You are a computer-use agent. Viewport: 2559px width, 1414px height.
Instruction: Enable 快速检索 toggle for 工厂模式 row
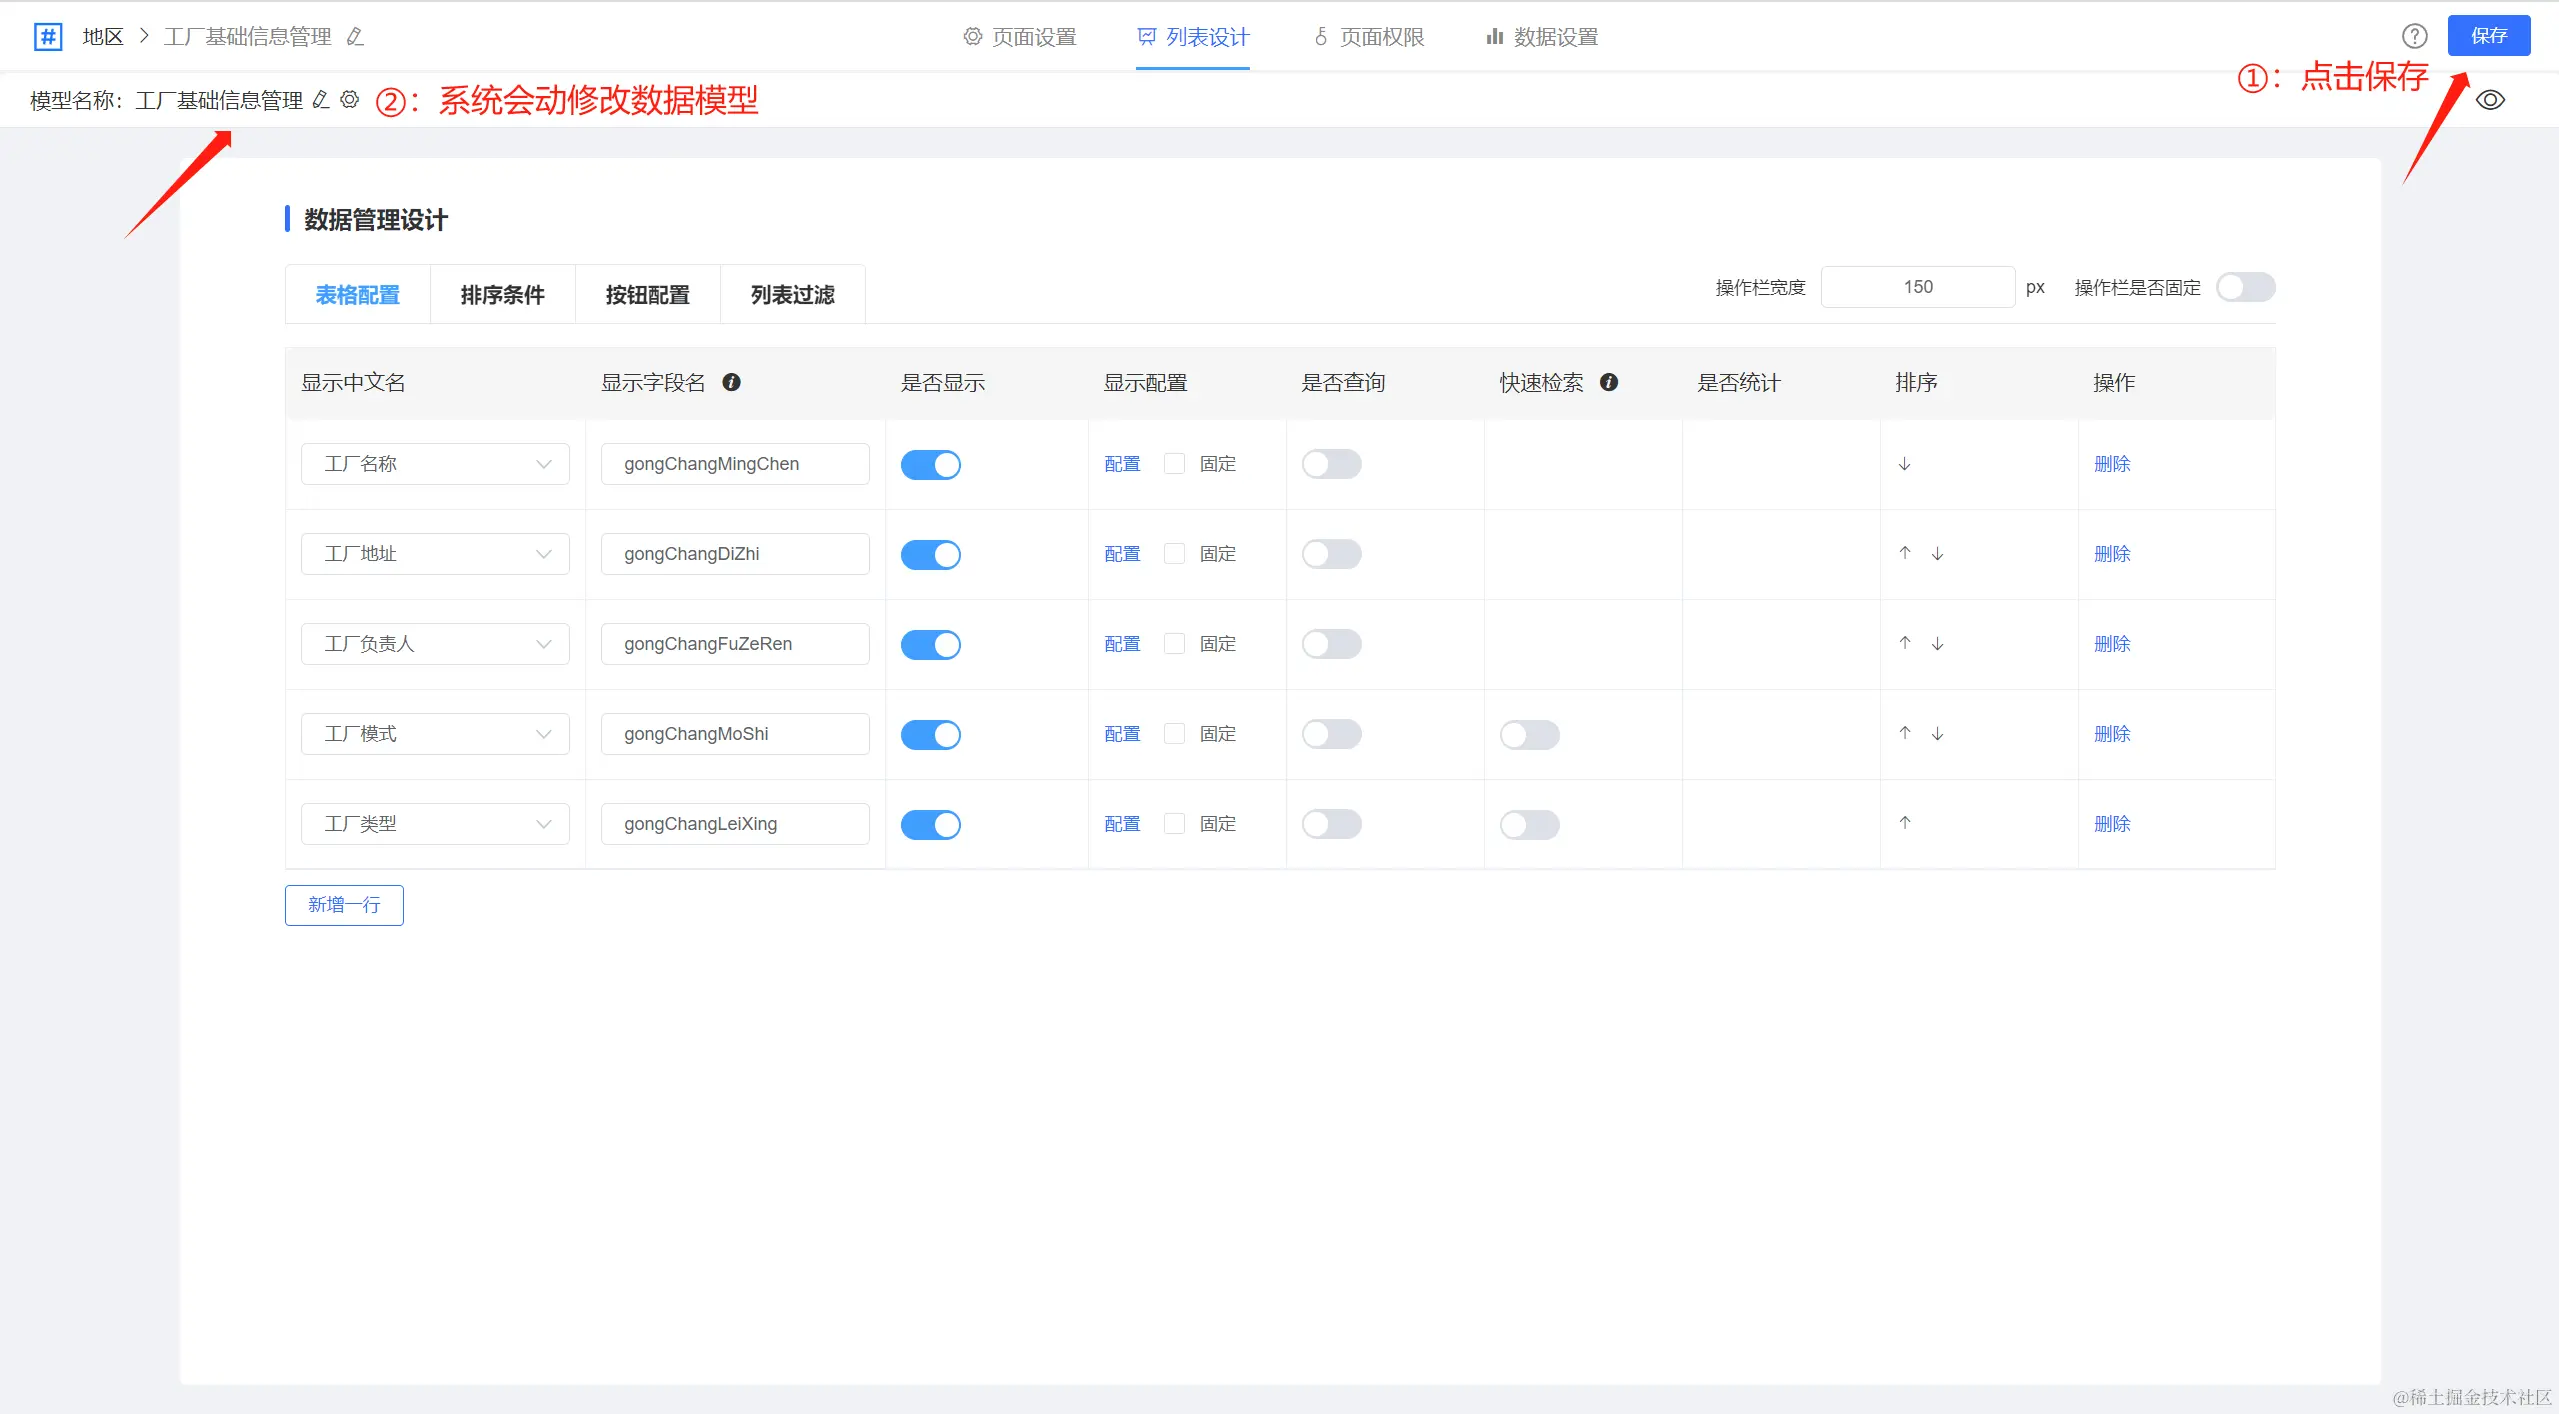tap(1529, 735)
